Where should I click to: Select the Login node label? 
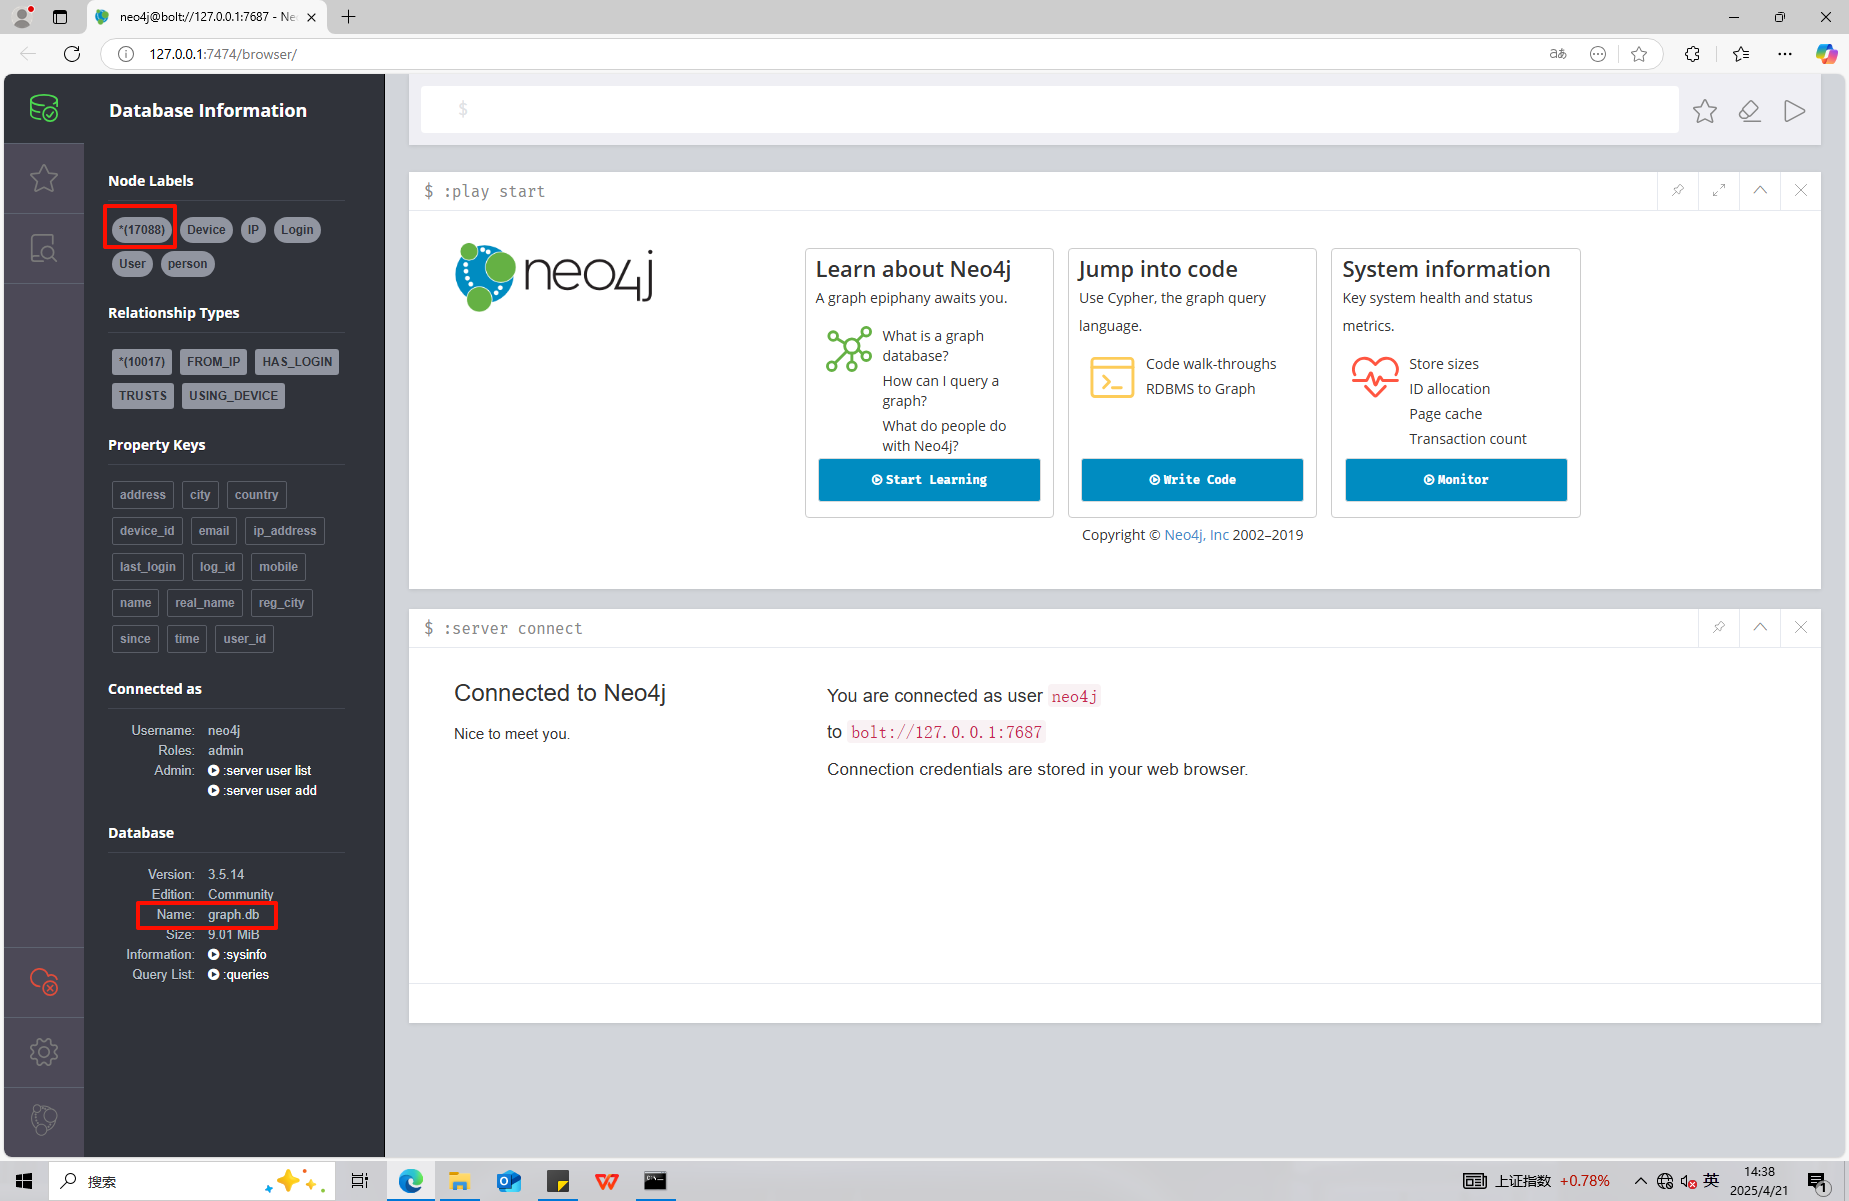297,230
